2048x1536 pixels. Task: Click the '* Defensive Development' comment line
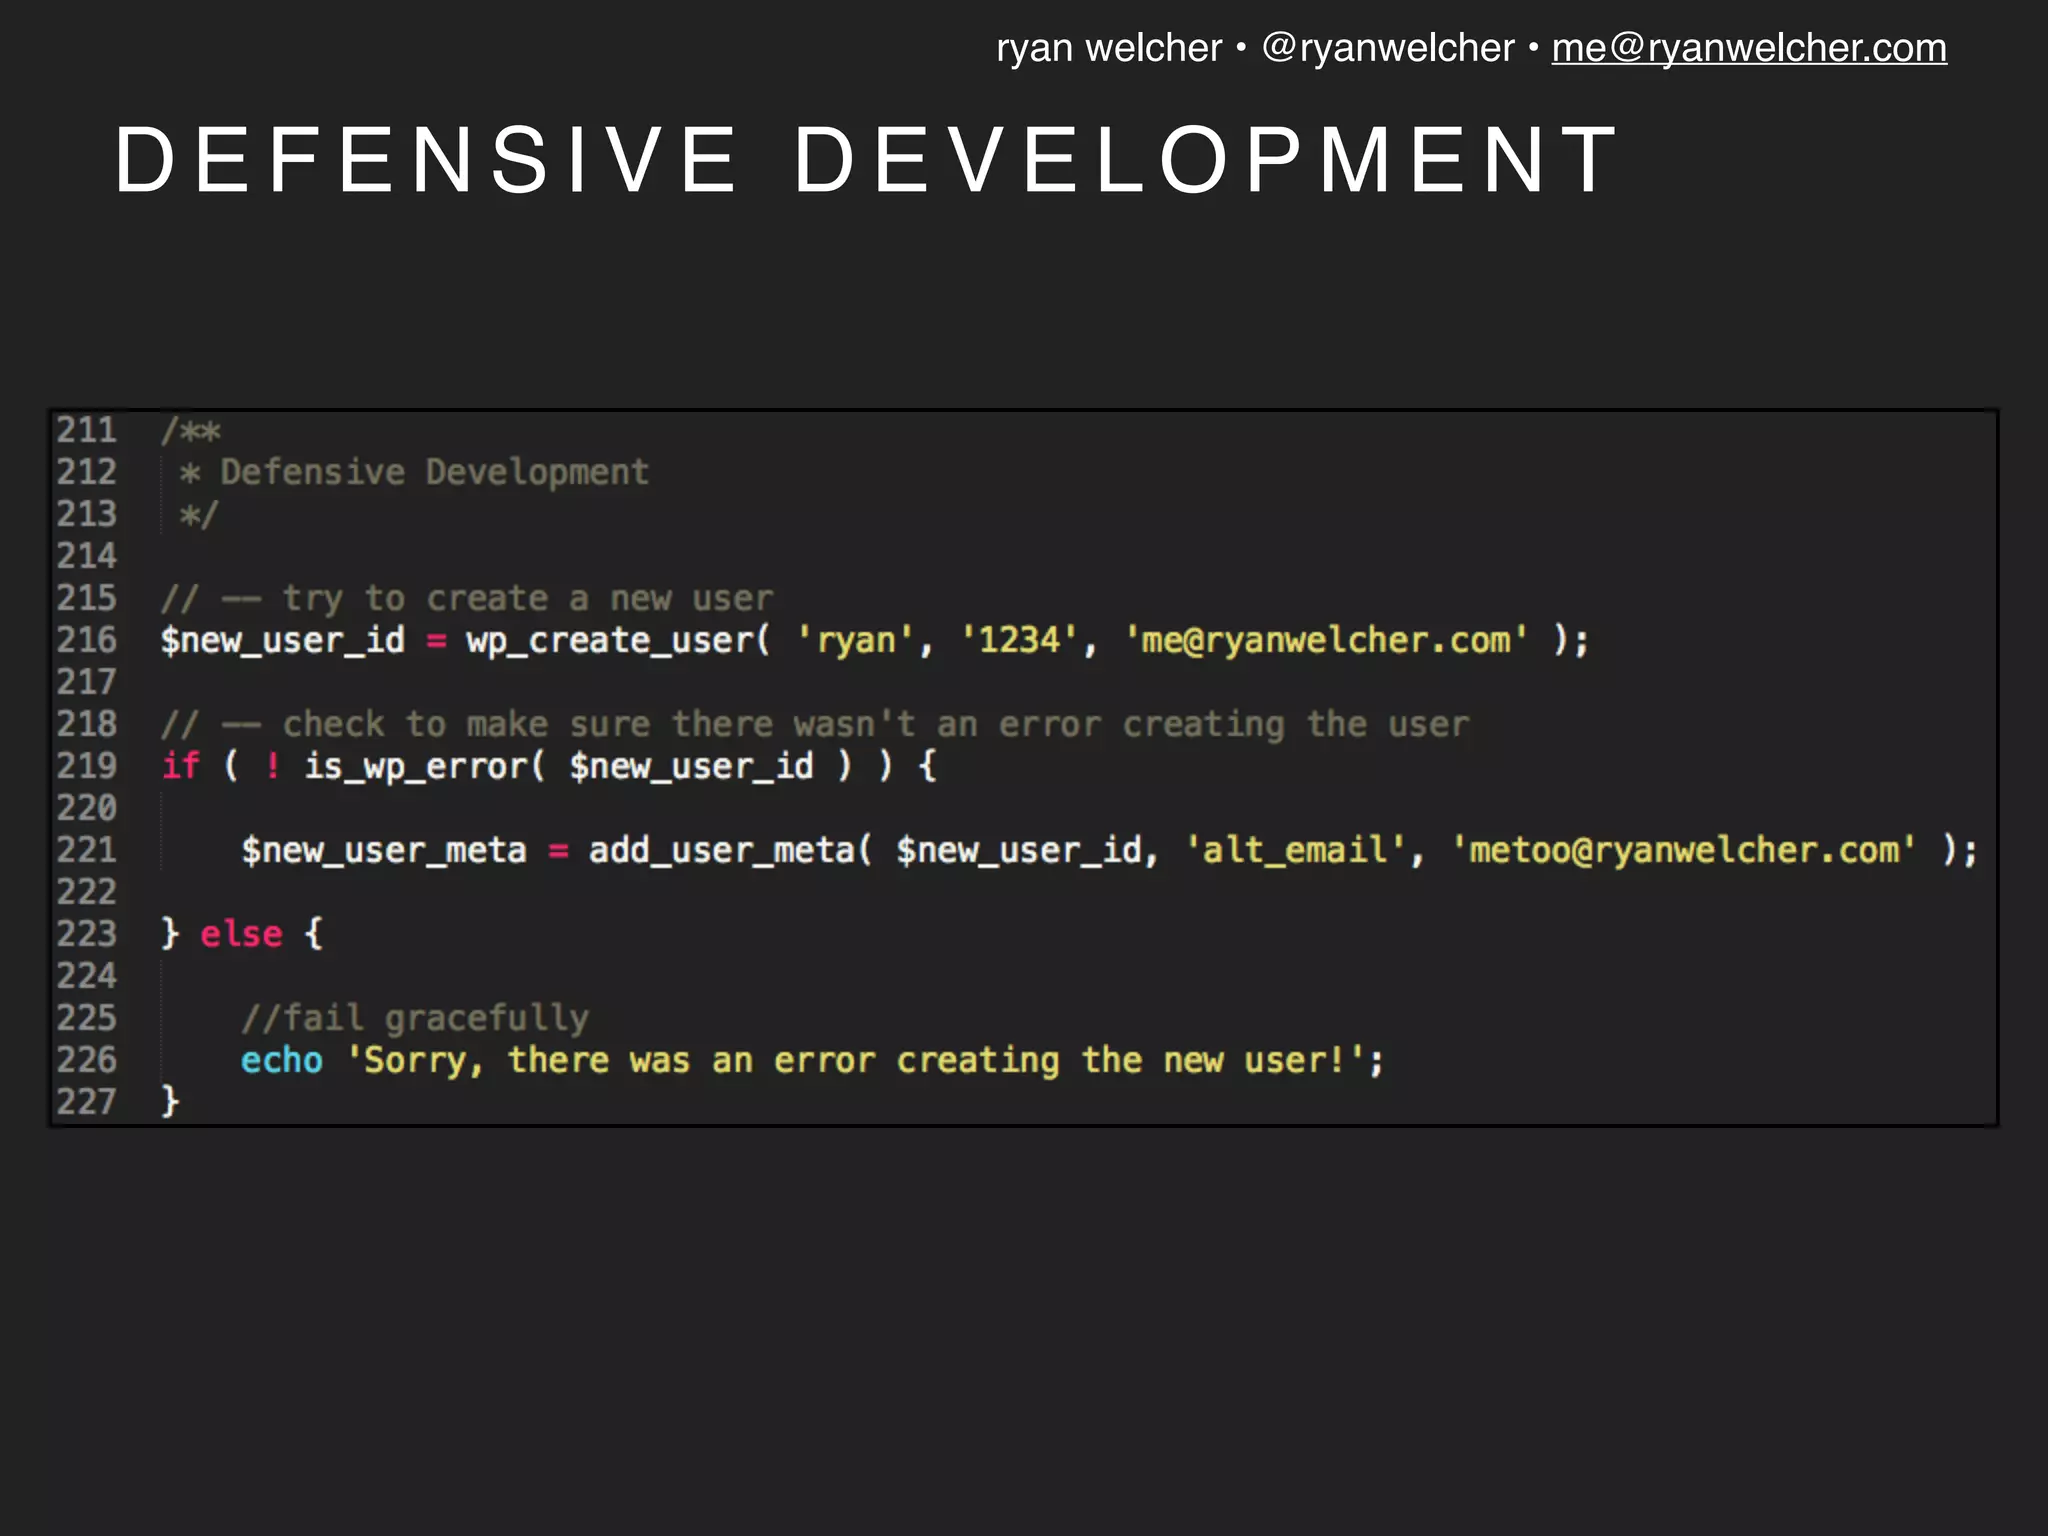[414, 472]
